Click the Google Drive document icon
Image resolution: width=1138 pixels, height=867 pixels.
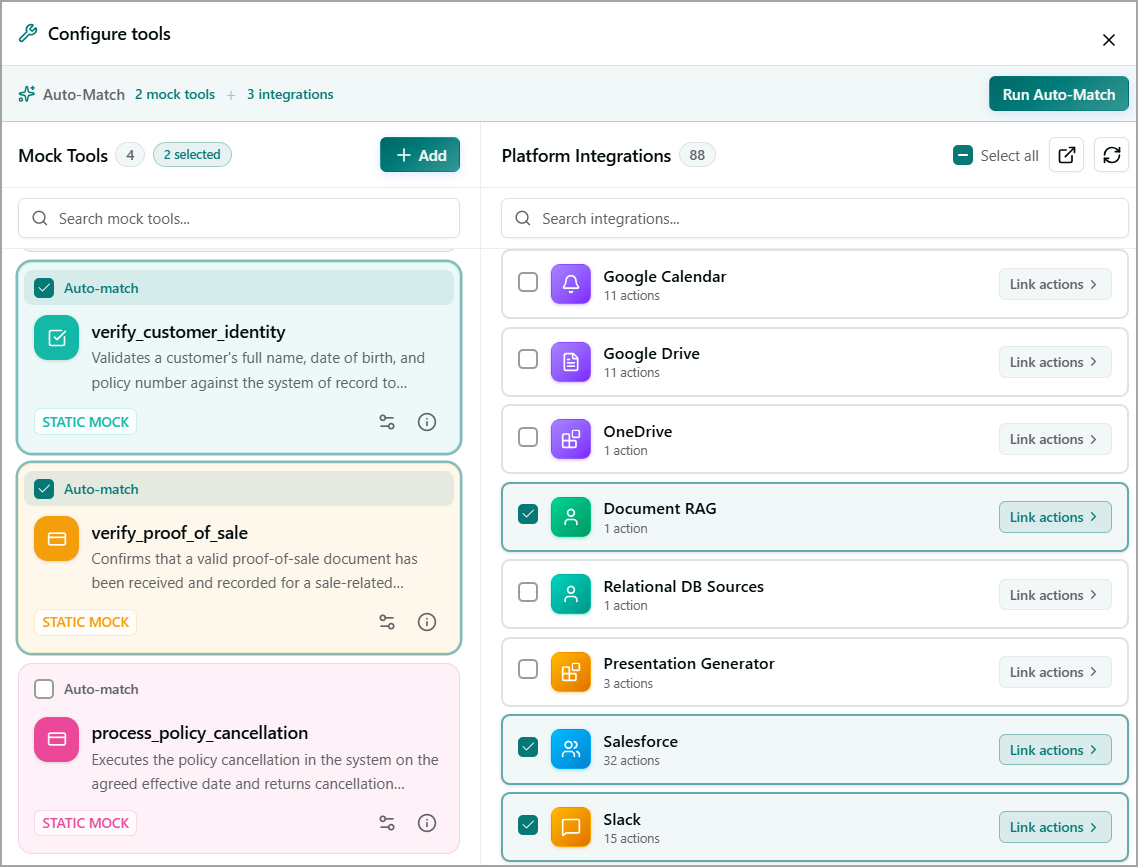(x=570, y=361)
